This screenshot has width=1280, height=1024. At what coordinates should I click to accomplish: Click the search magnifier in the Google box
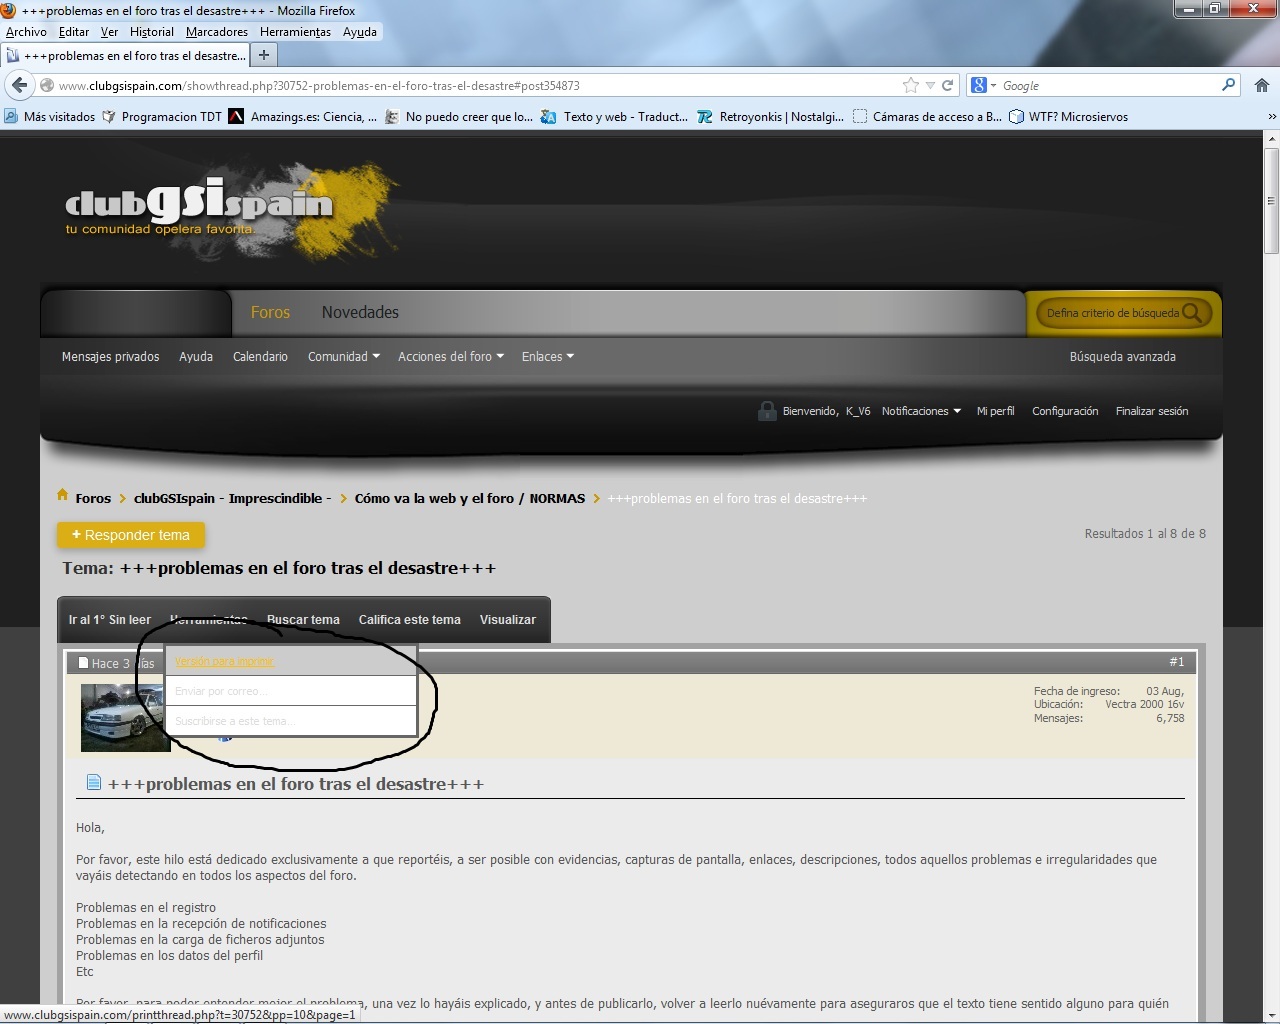(1228, 85)
